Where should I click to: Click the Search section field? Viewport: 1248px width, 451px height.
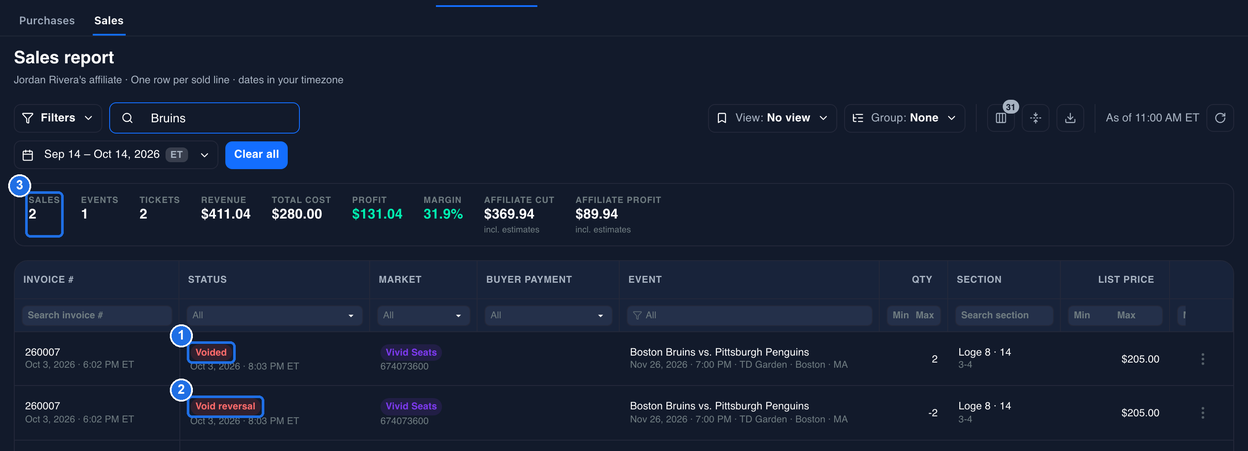click(1004, 315)
